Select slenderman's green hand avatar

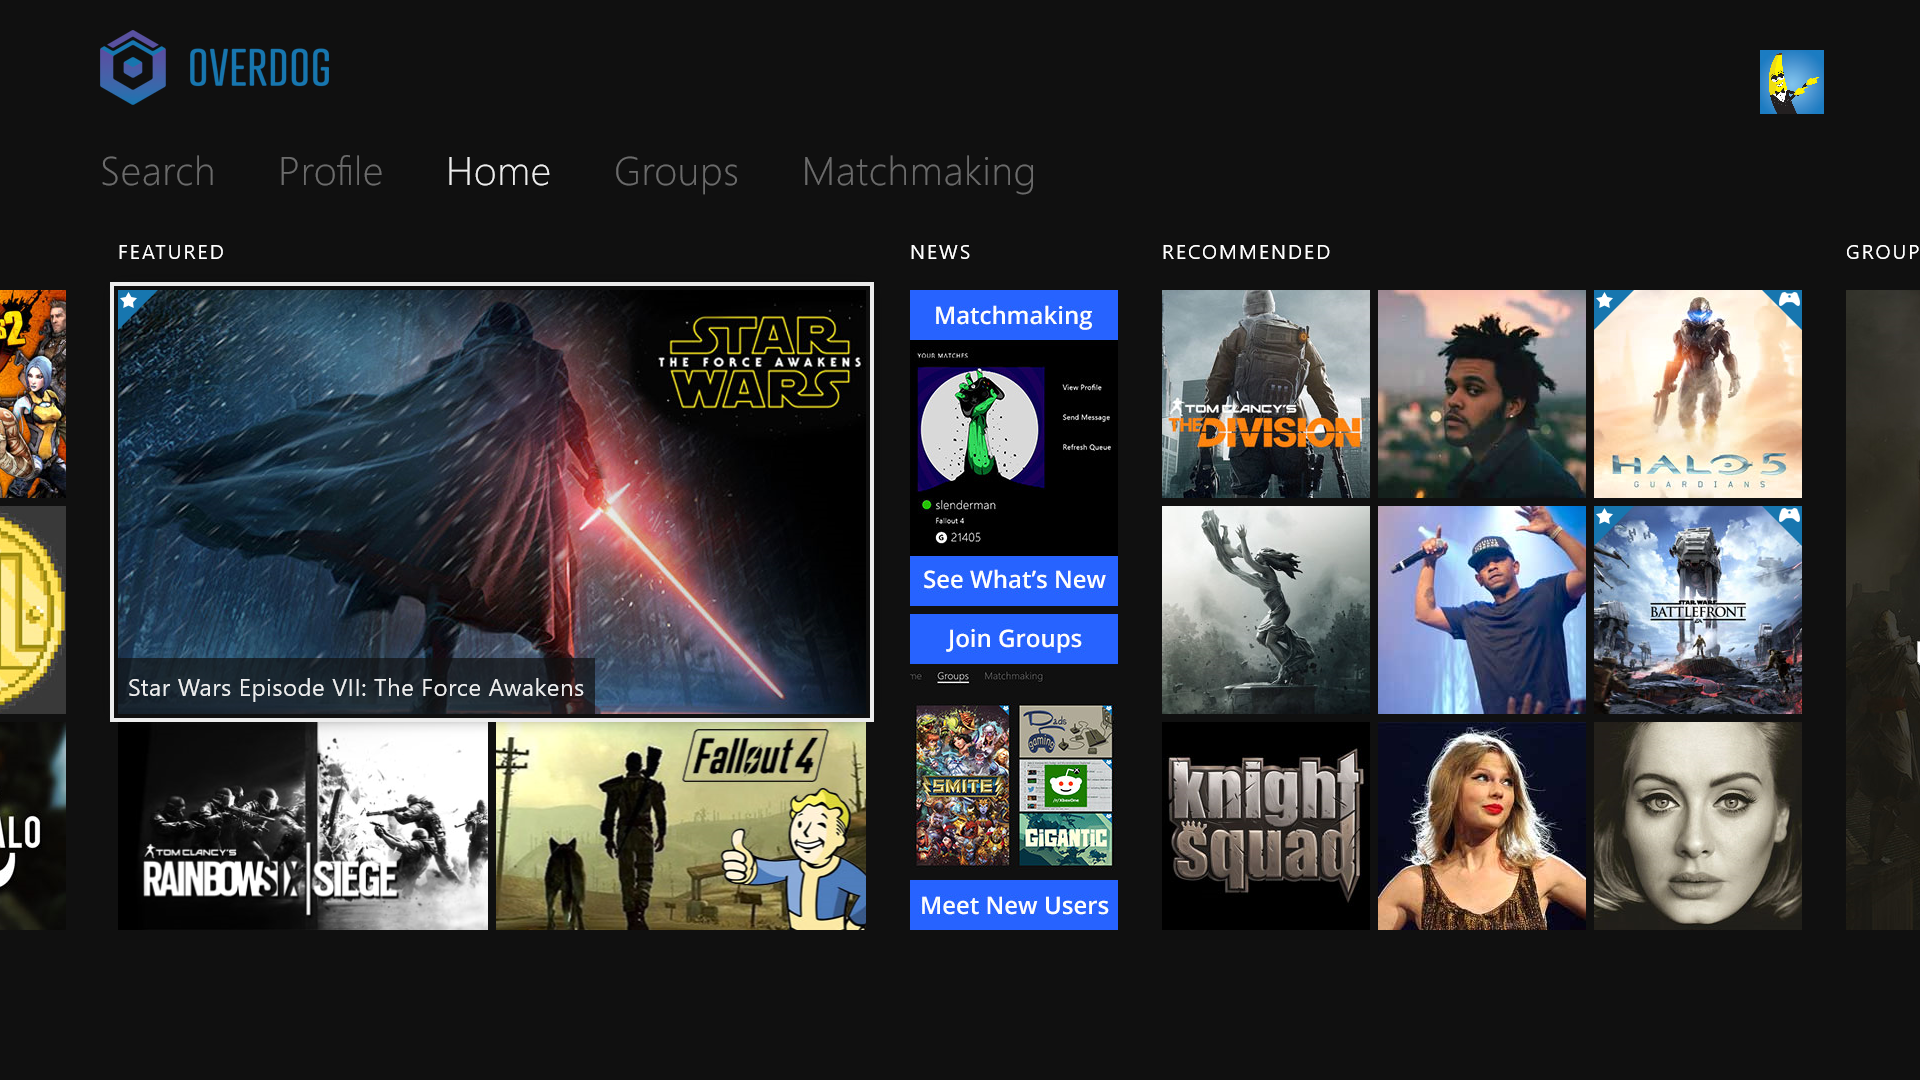tap(981, 428)
